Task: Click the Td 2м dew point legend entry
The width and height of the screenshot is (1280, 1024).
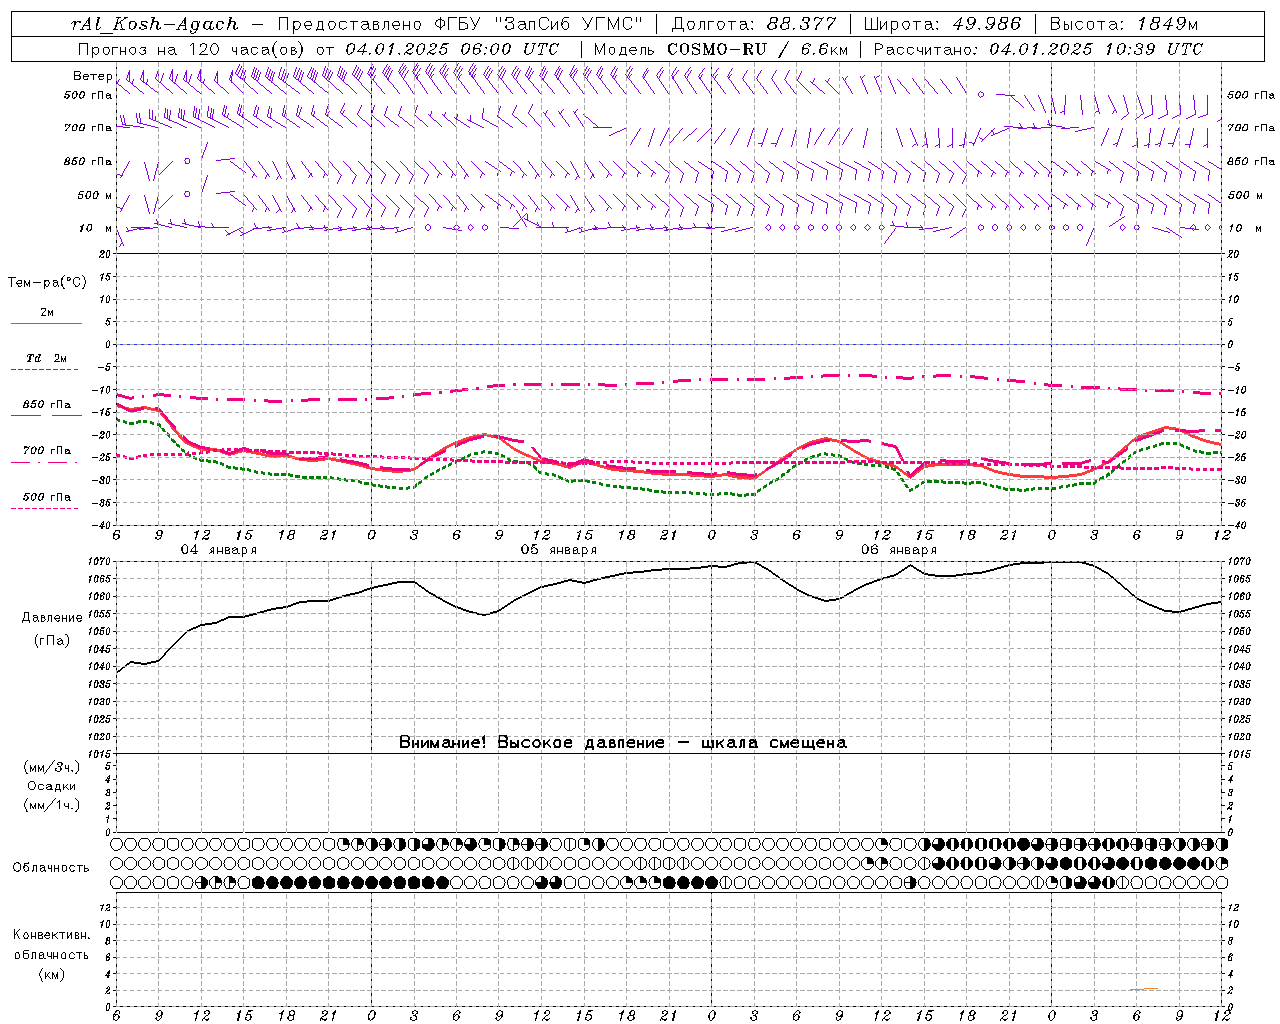Action: pyautogui.click(x=46, y=362)
